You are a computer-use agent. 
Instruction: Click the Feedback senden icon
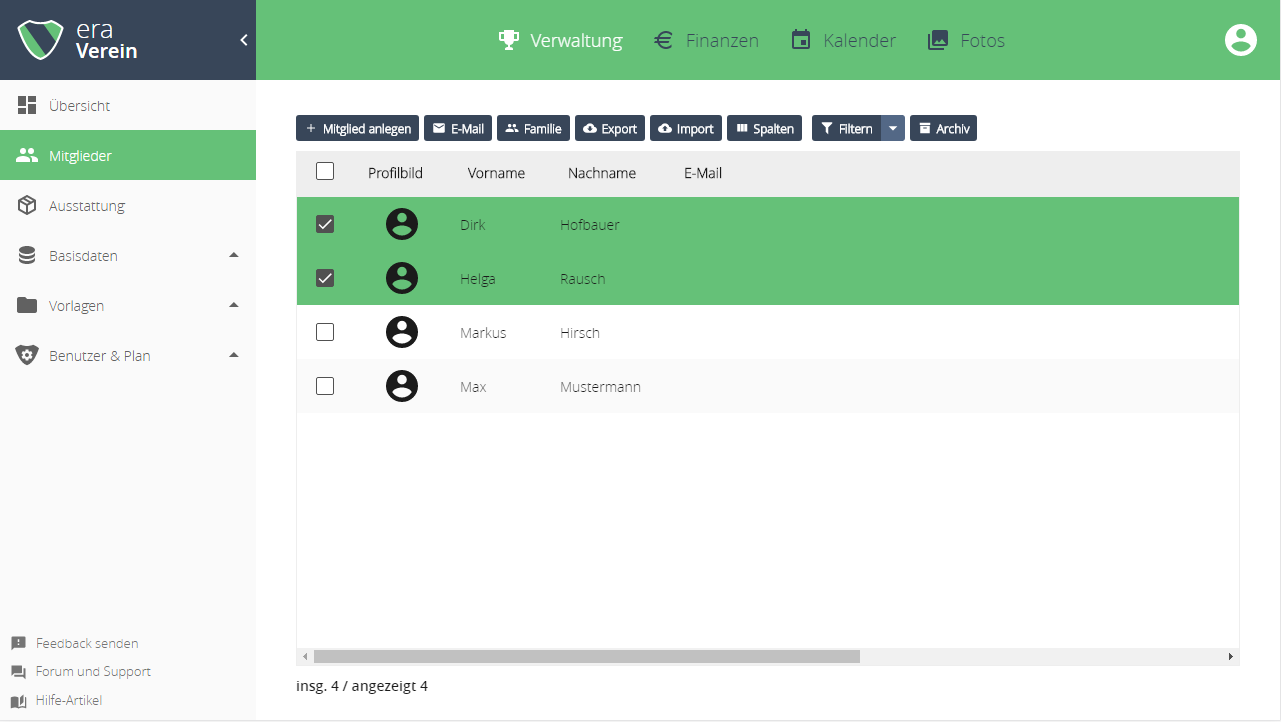[x=18, y=643]
